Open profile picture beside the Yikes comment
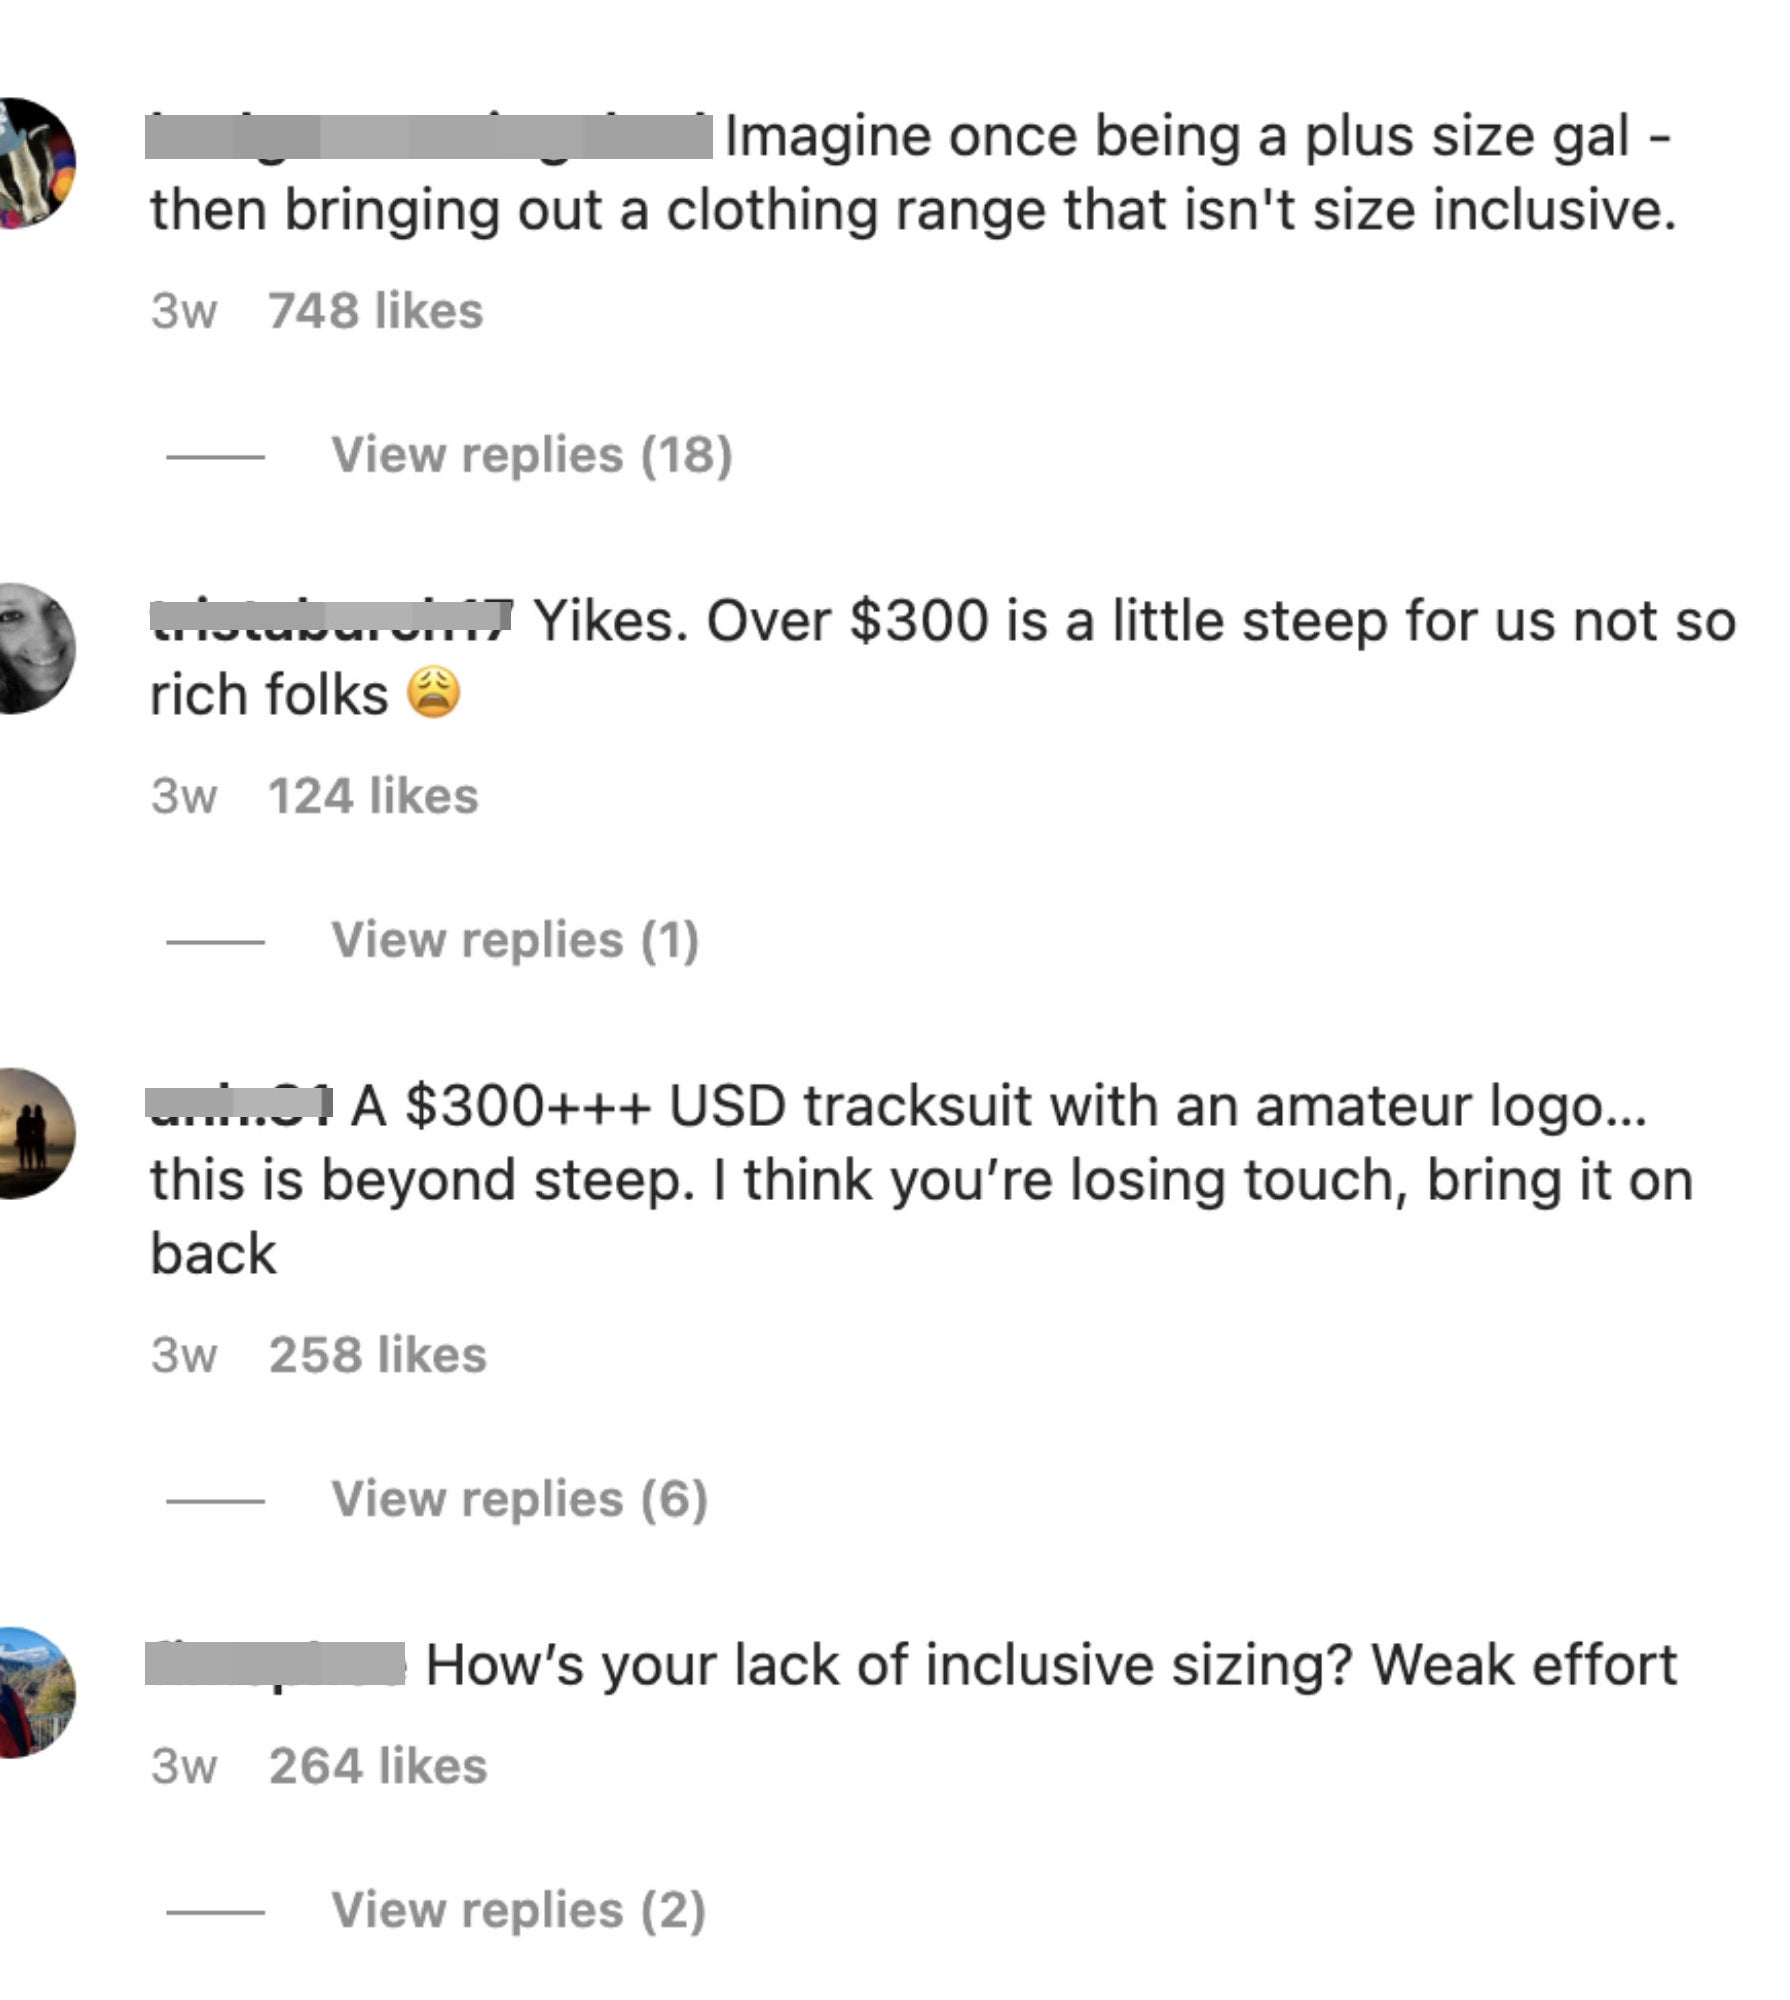 (34, 648)
